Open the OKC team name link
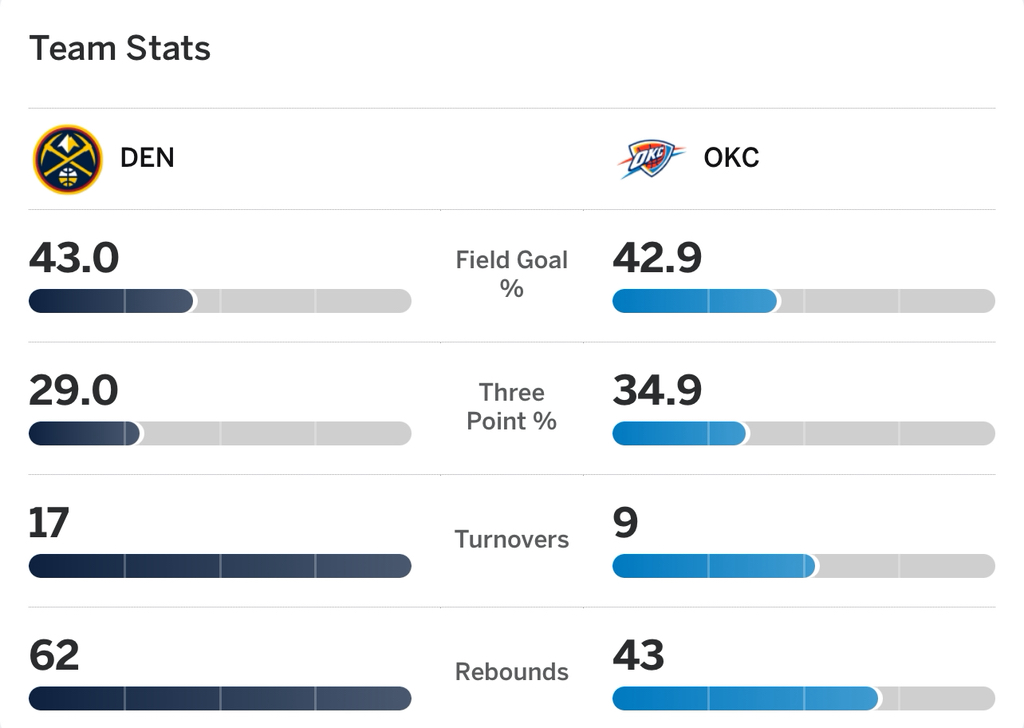 tap(731, 158)
